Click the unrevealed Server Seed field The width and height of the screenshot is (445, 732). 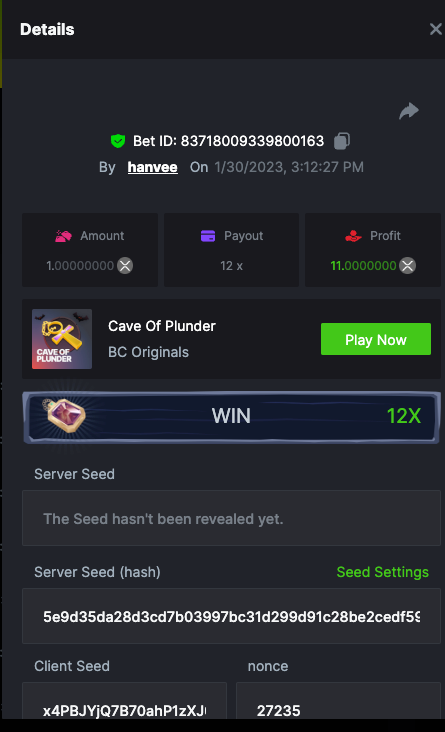coord(231,518)
